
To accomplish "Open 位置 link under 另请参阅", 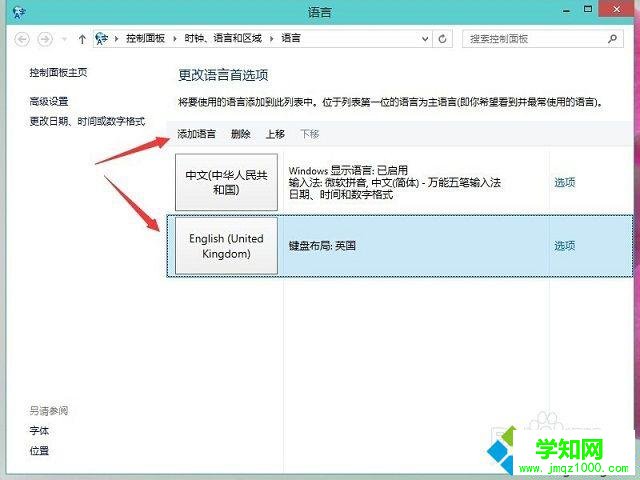I will tap(39, 451).
